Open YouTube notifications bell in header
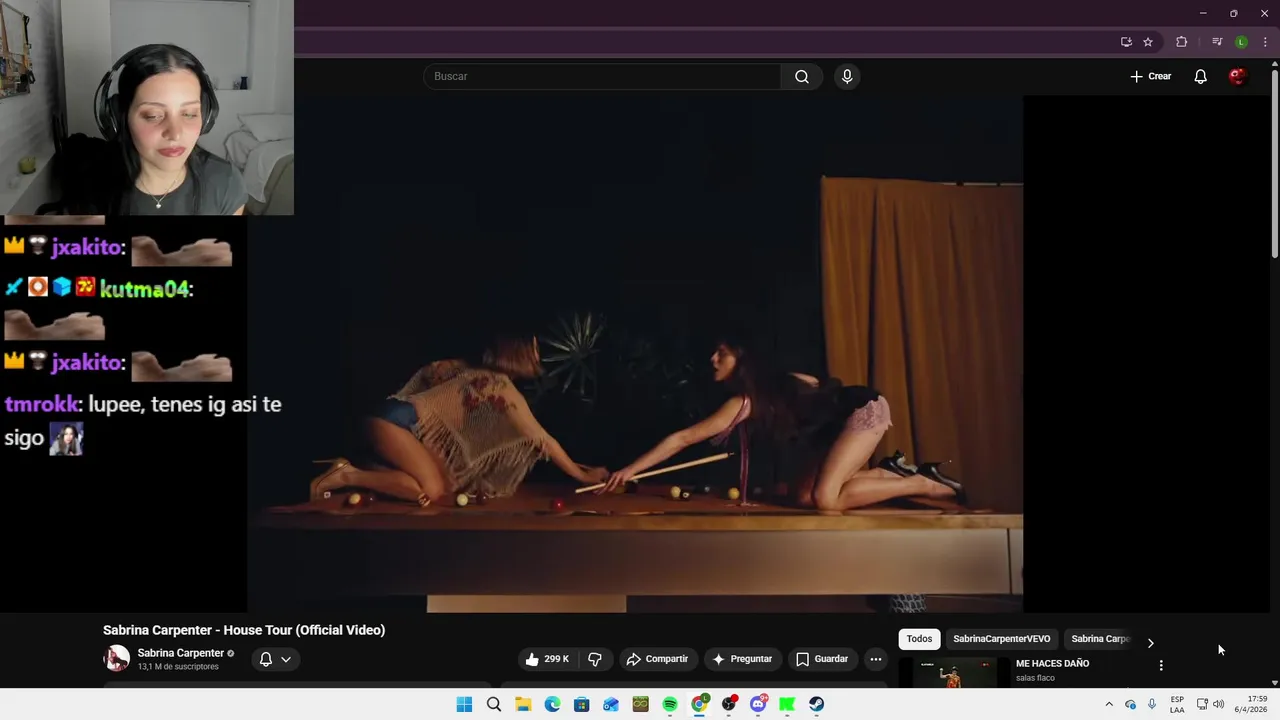The image size is (1280, 720). click(1200, 77)
